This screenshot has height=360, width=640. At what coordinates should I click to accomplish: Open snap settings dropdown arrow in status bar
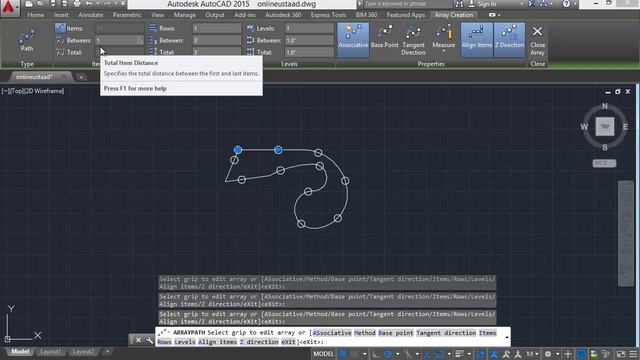(x=364, y=354)
